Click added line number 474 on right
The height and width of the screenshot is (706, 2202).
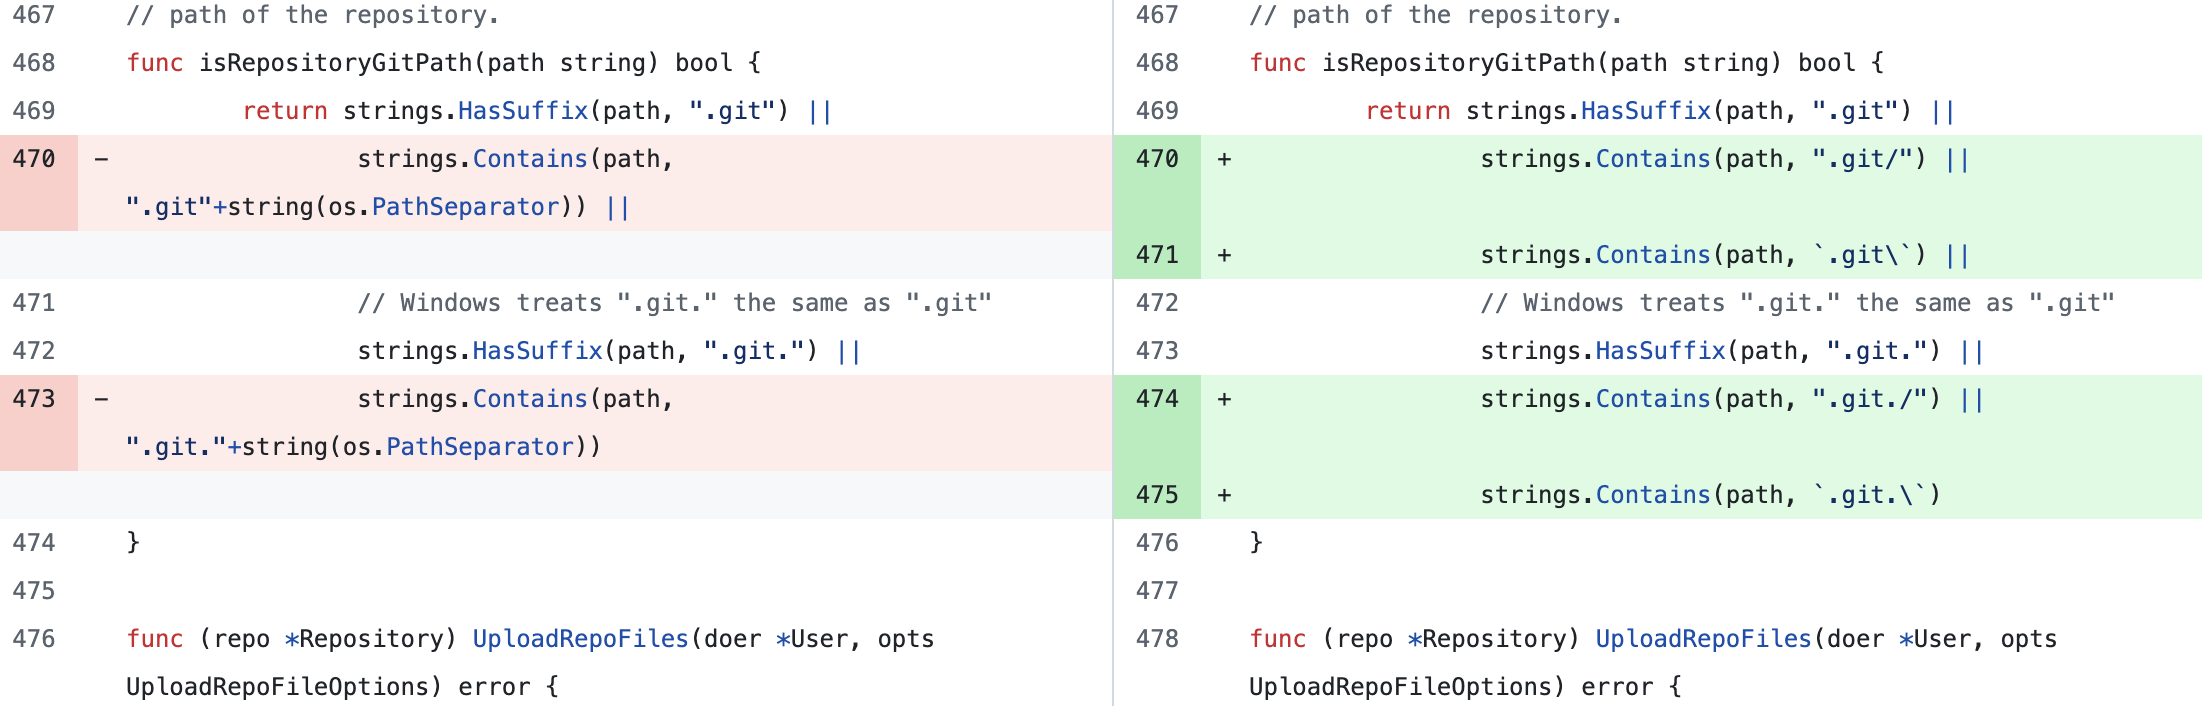1157,399
